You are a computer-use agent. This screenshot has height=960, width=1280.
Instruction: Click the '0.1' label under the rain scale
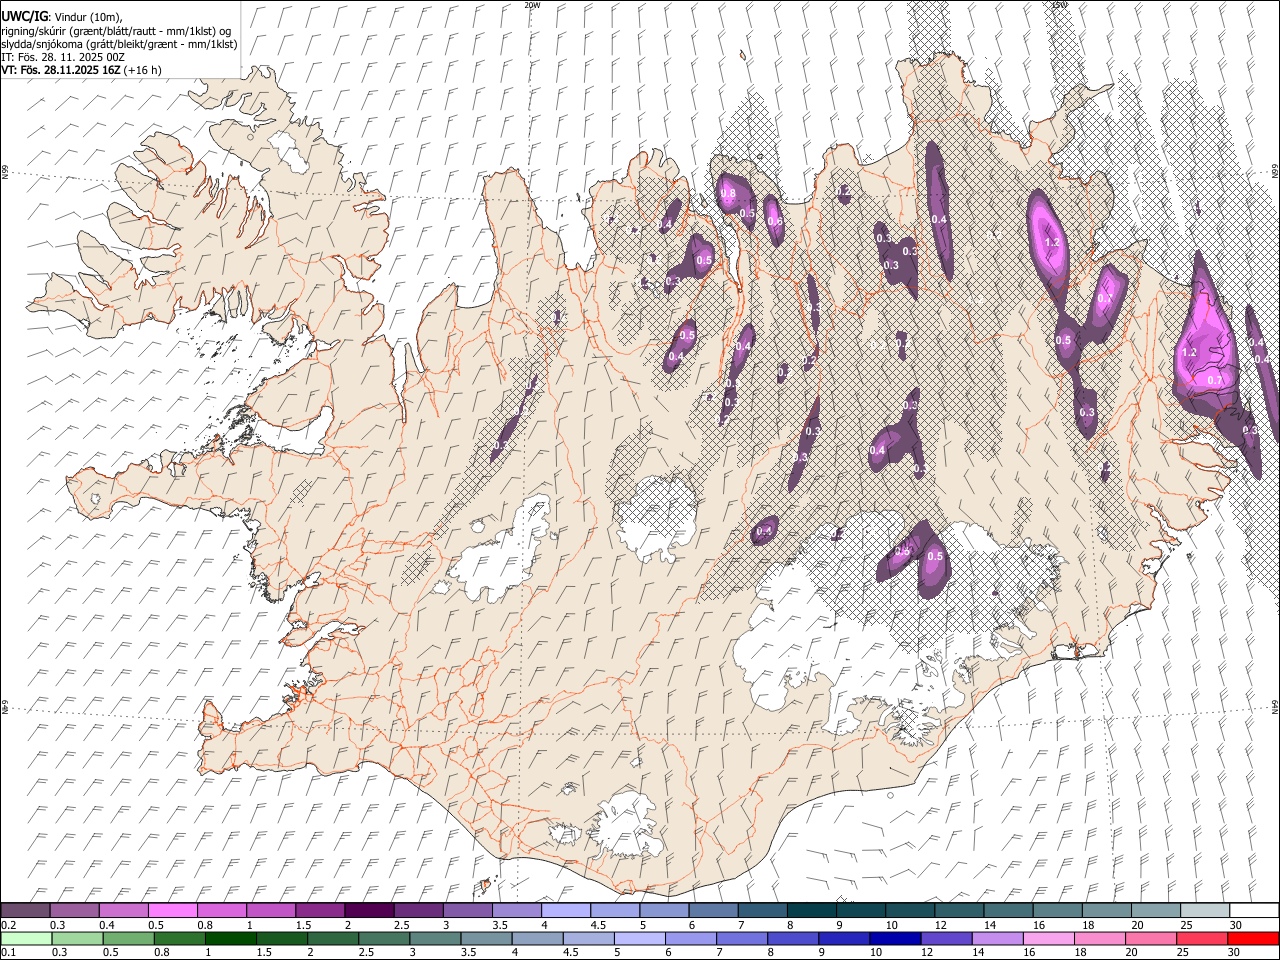click(x=8, y=953)
